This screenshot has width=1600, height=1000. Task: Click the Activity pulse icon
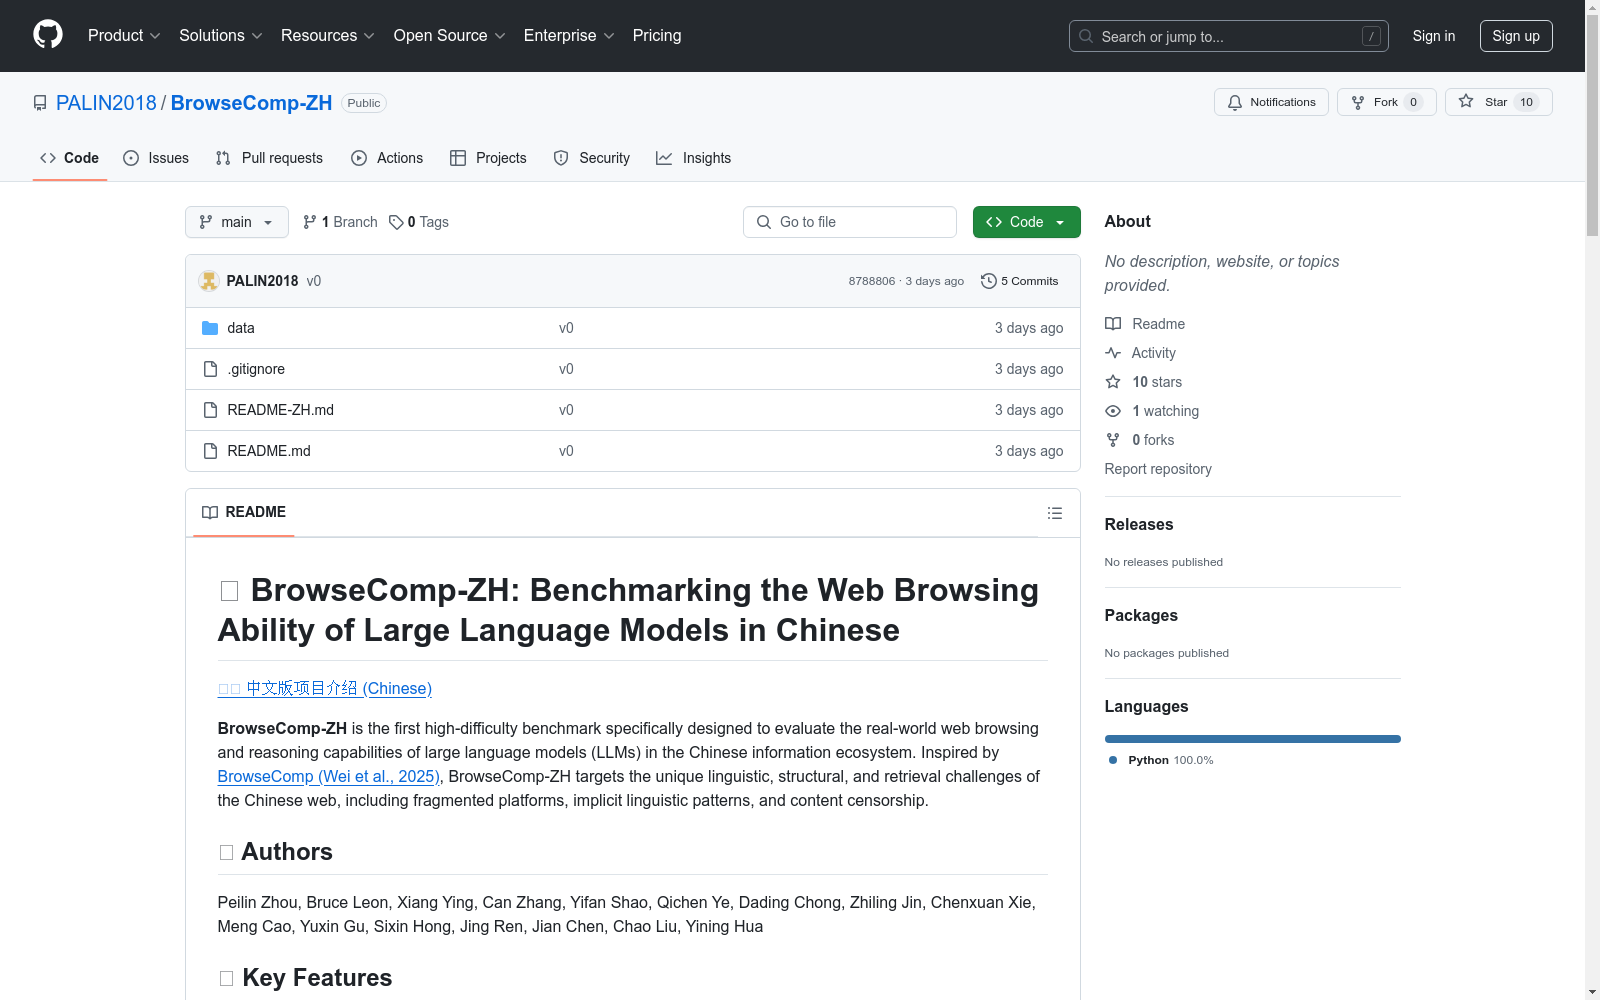[x=1113, y=353]
